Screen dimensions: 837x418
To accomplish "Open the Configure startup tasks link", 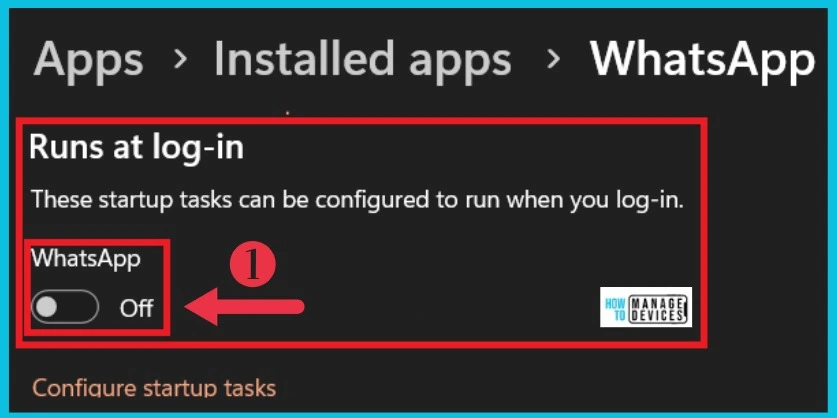I will [154, 388].
